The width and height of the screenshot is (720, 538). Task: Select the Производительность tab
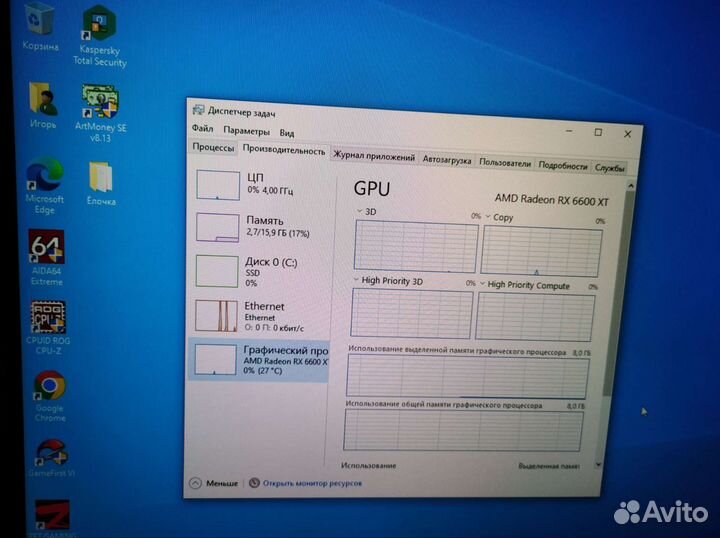[284, 150]
